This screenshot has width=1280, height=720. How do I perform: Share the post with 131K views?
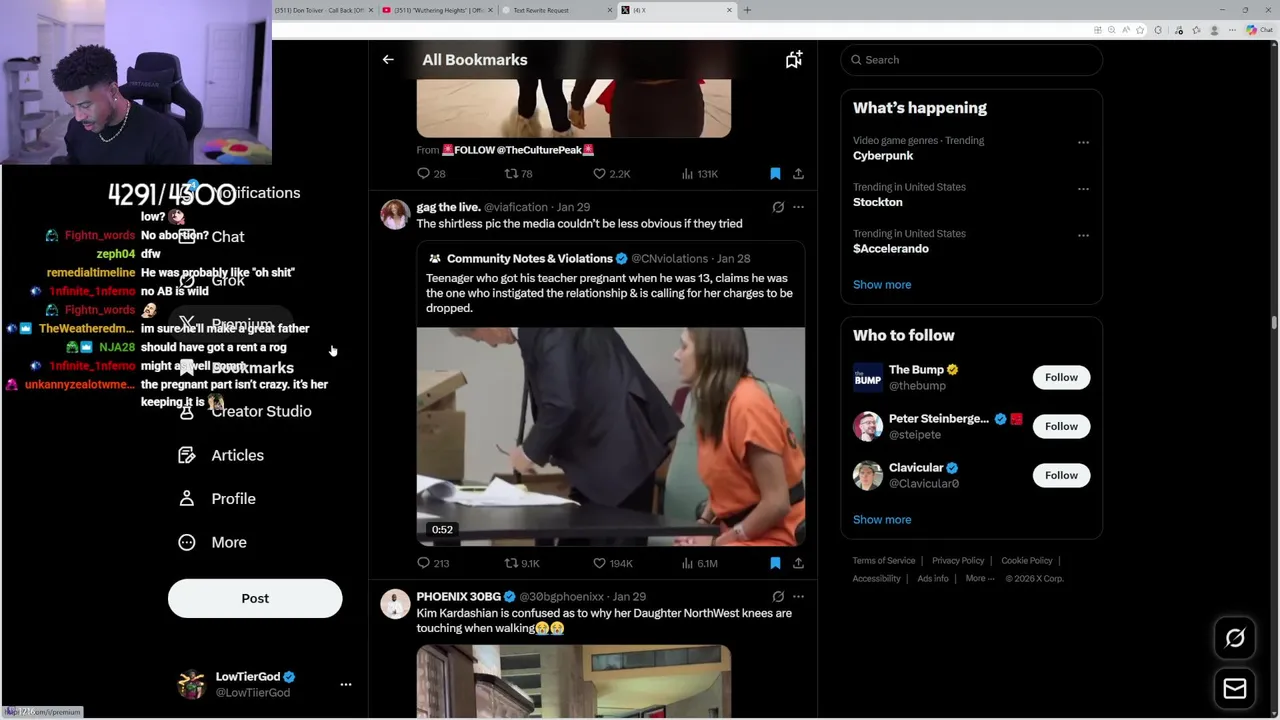798,174
